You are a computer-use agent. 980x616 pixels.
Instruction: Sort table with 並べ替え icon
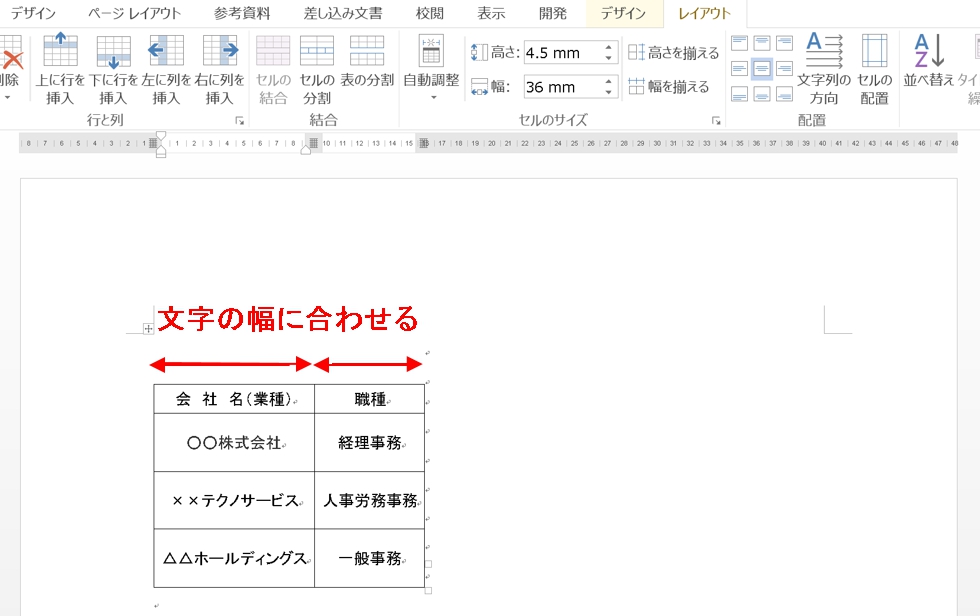click(929, 61)
